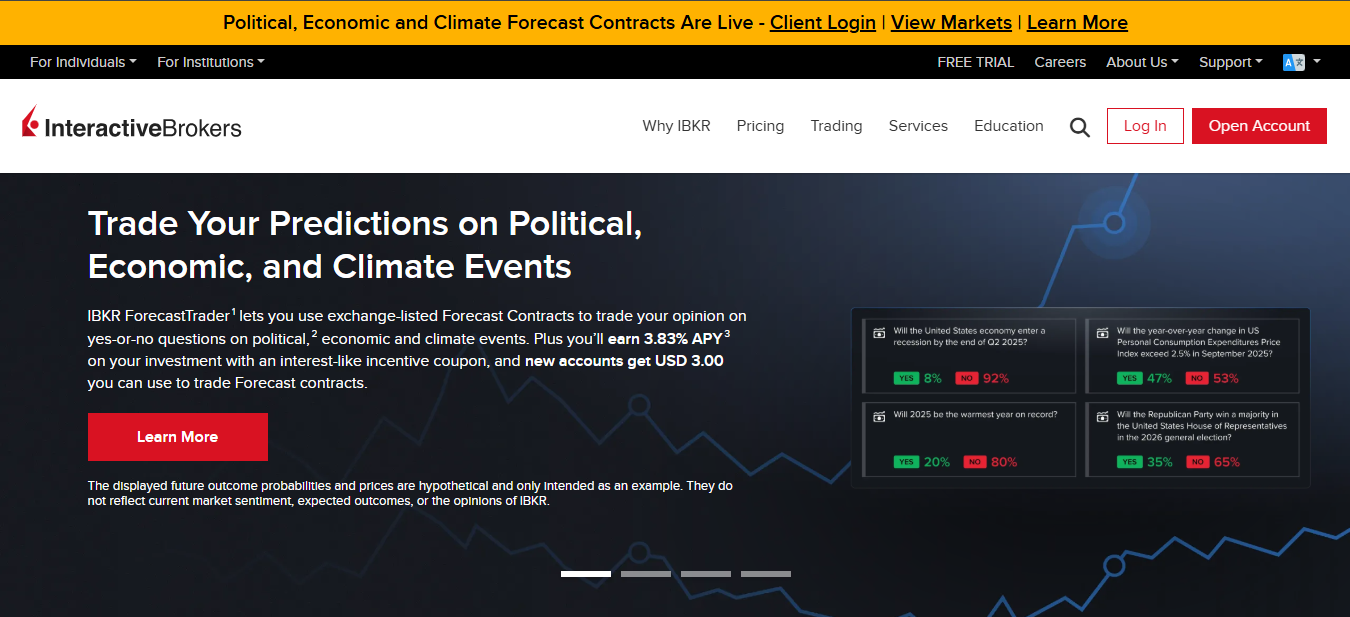Open the About Us dropdown

pyautogui.click(x=1142, y=62)
